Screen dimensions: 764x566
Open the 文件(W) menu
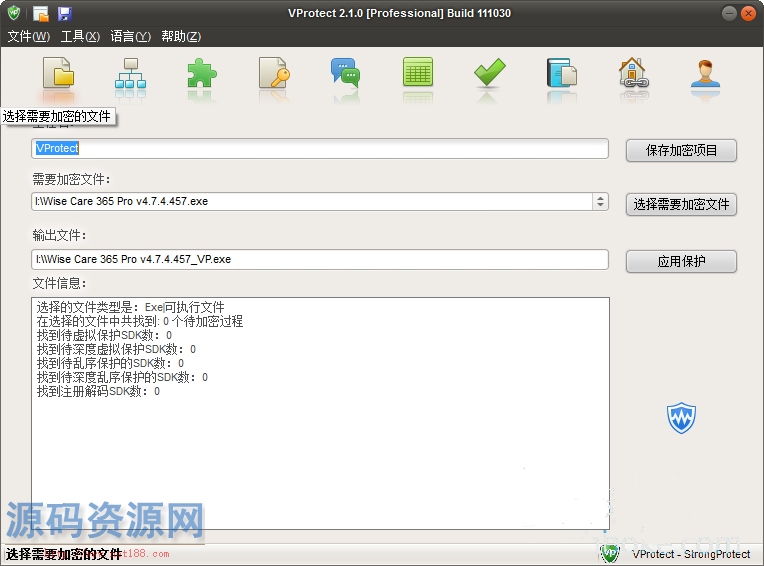pos(29,37)
